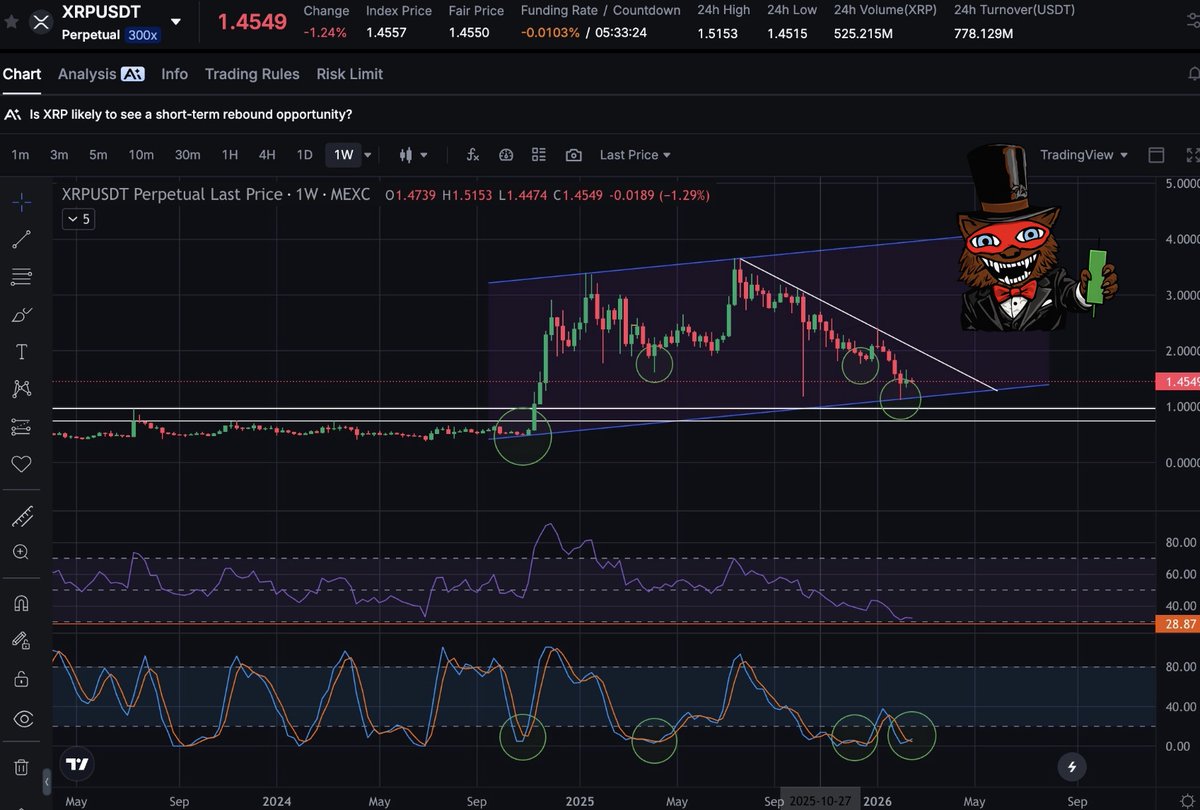Toggle lock all drawing tools
This screenshot has width=1200, height=810.
click(22, 679)
